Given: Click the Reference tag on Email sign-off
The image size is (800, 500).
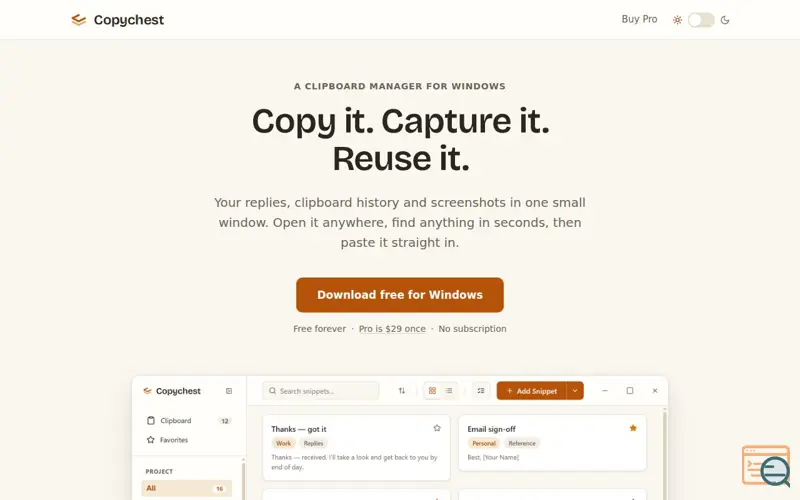Looking at the screenshot, I should [522, 443].
